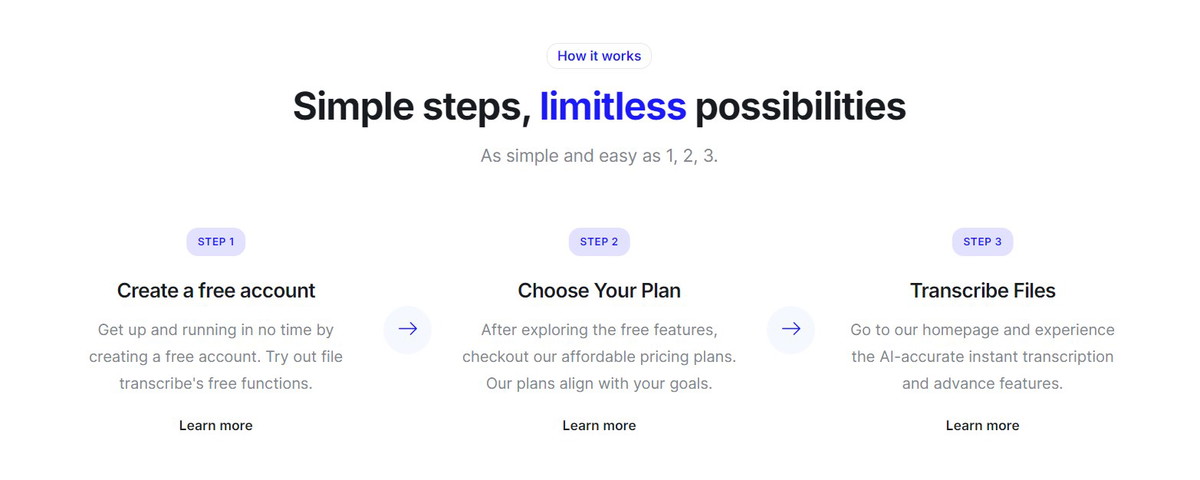Image resolution: width=1200 pixels, height=480 pixels.
Task: Select the STEP 2 badge
Action: point(599,241)
